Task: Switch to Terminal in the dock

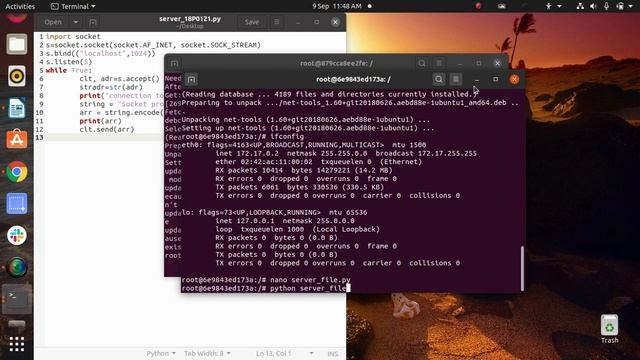Action: 17,299
